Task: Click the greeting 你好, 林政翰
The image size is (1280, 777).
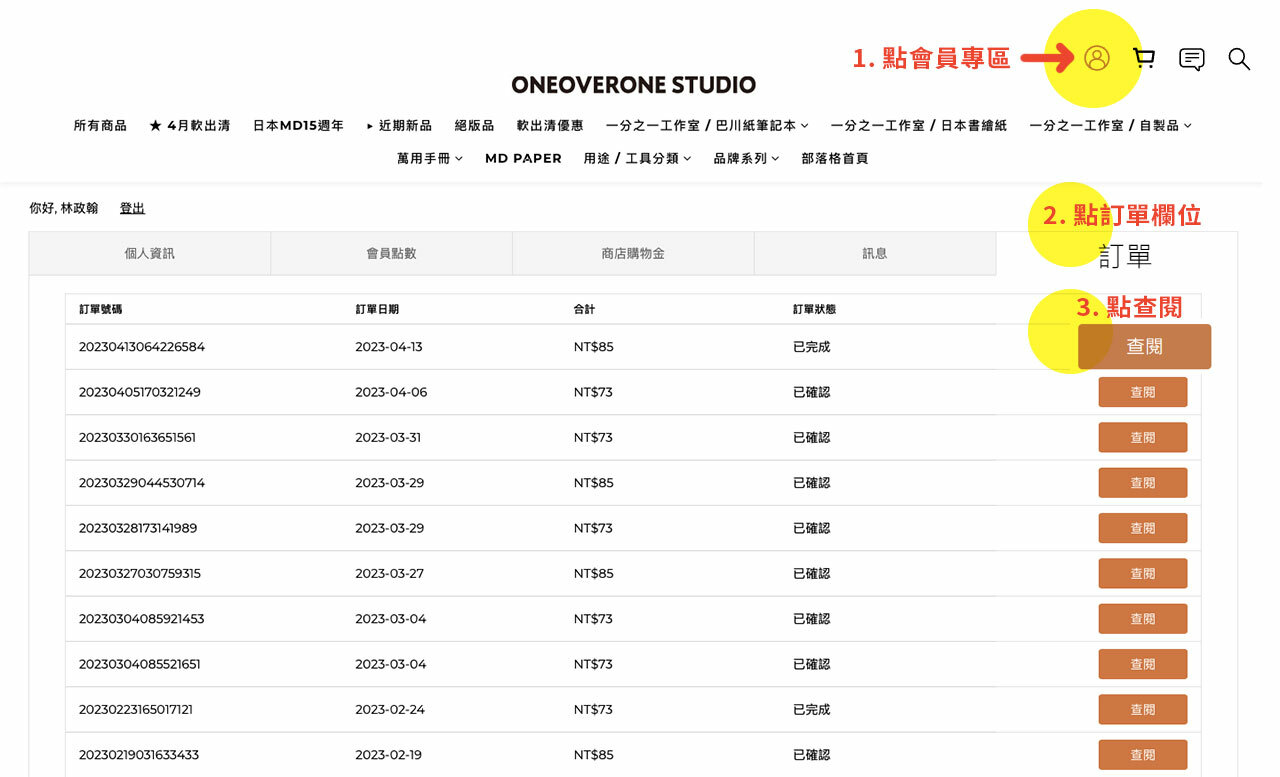Action: [x=64, y=209]
